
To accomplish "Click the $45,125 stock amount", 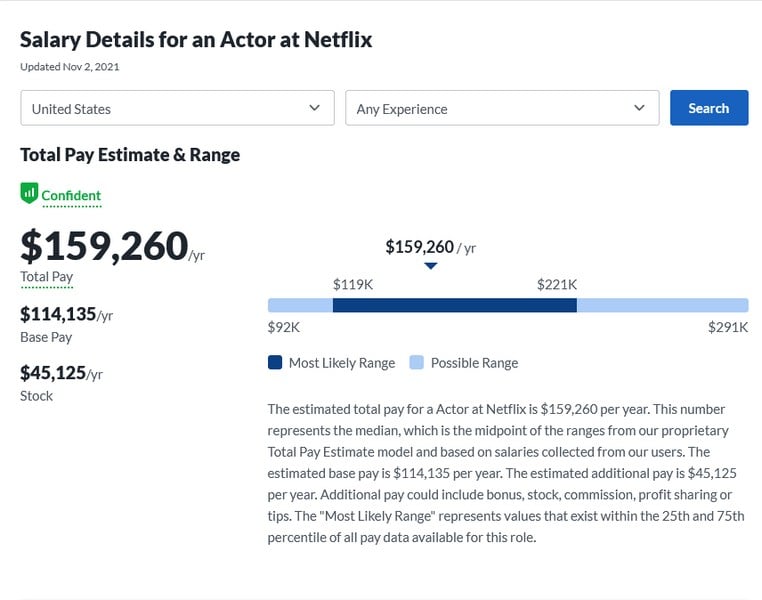I will (53, 373).
